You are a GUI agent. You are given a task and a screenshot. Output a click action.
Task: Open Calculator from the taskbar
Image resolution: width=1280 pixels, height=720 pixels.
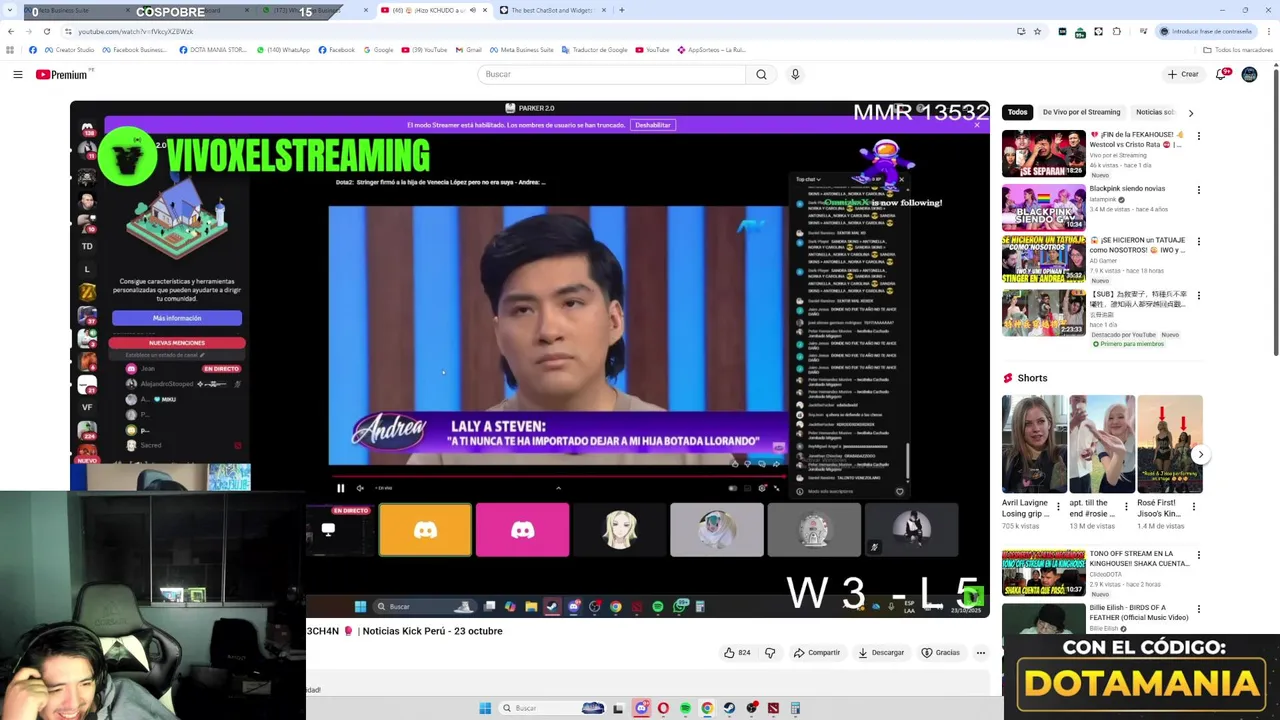point(795,708)
